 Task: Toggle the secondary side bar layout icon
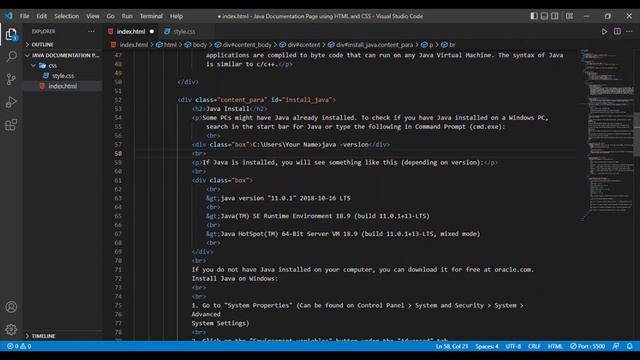pyautogui.click(x=555, y=16)
